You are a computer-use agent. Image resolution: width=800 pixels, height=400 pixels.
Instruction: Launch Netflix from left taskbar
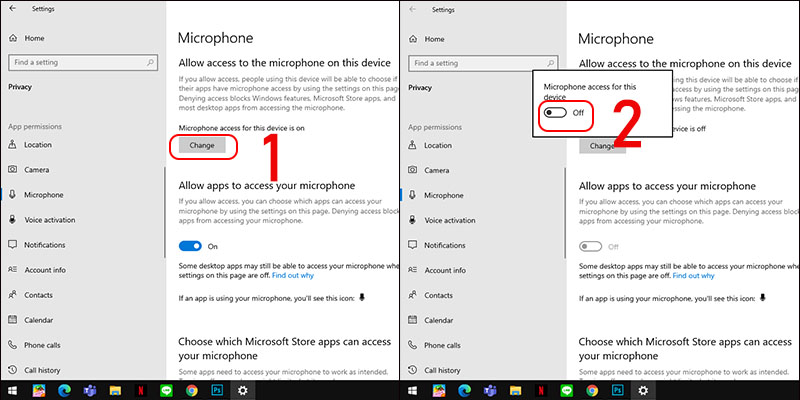tap(140, 391)
